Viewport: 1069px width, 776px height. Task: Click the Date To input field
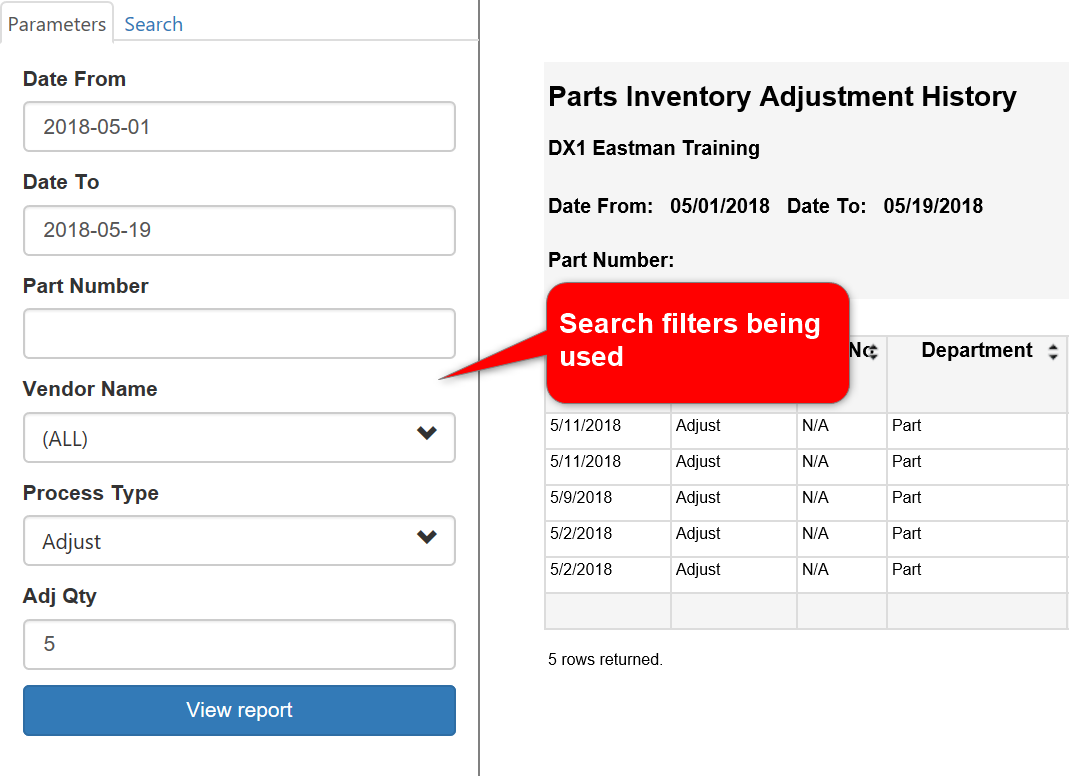[239, 230]
